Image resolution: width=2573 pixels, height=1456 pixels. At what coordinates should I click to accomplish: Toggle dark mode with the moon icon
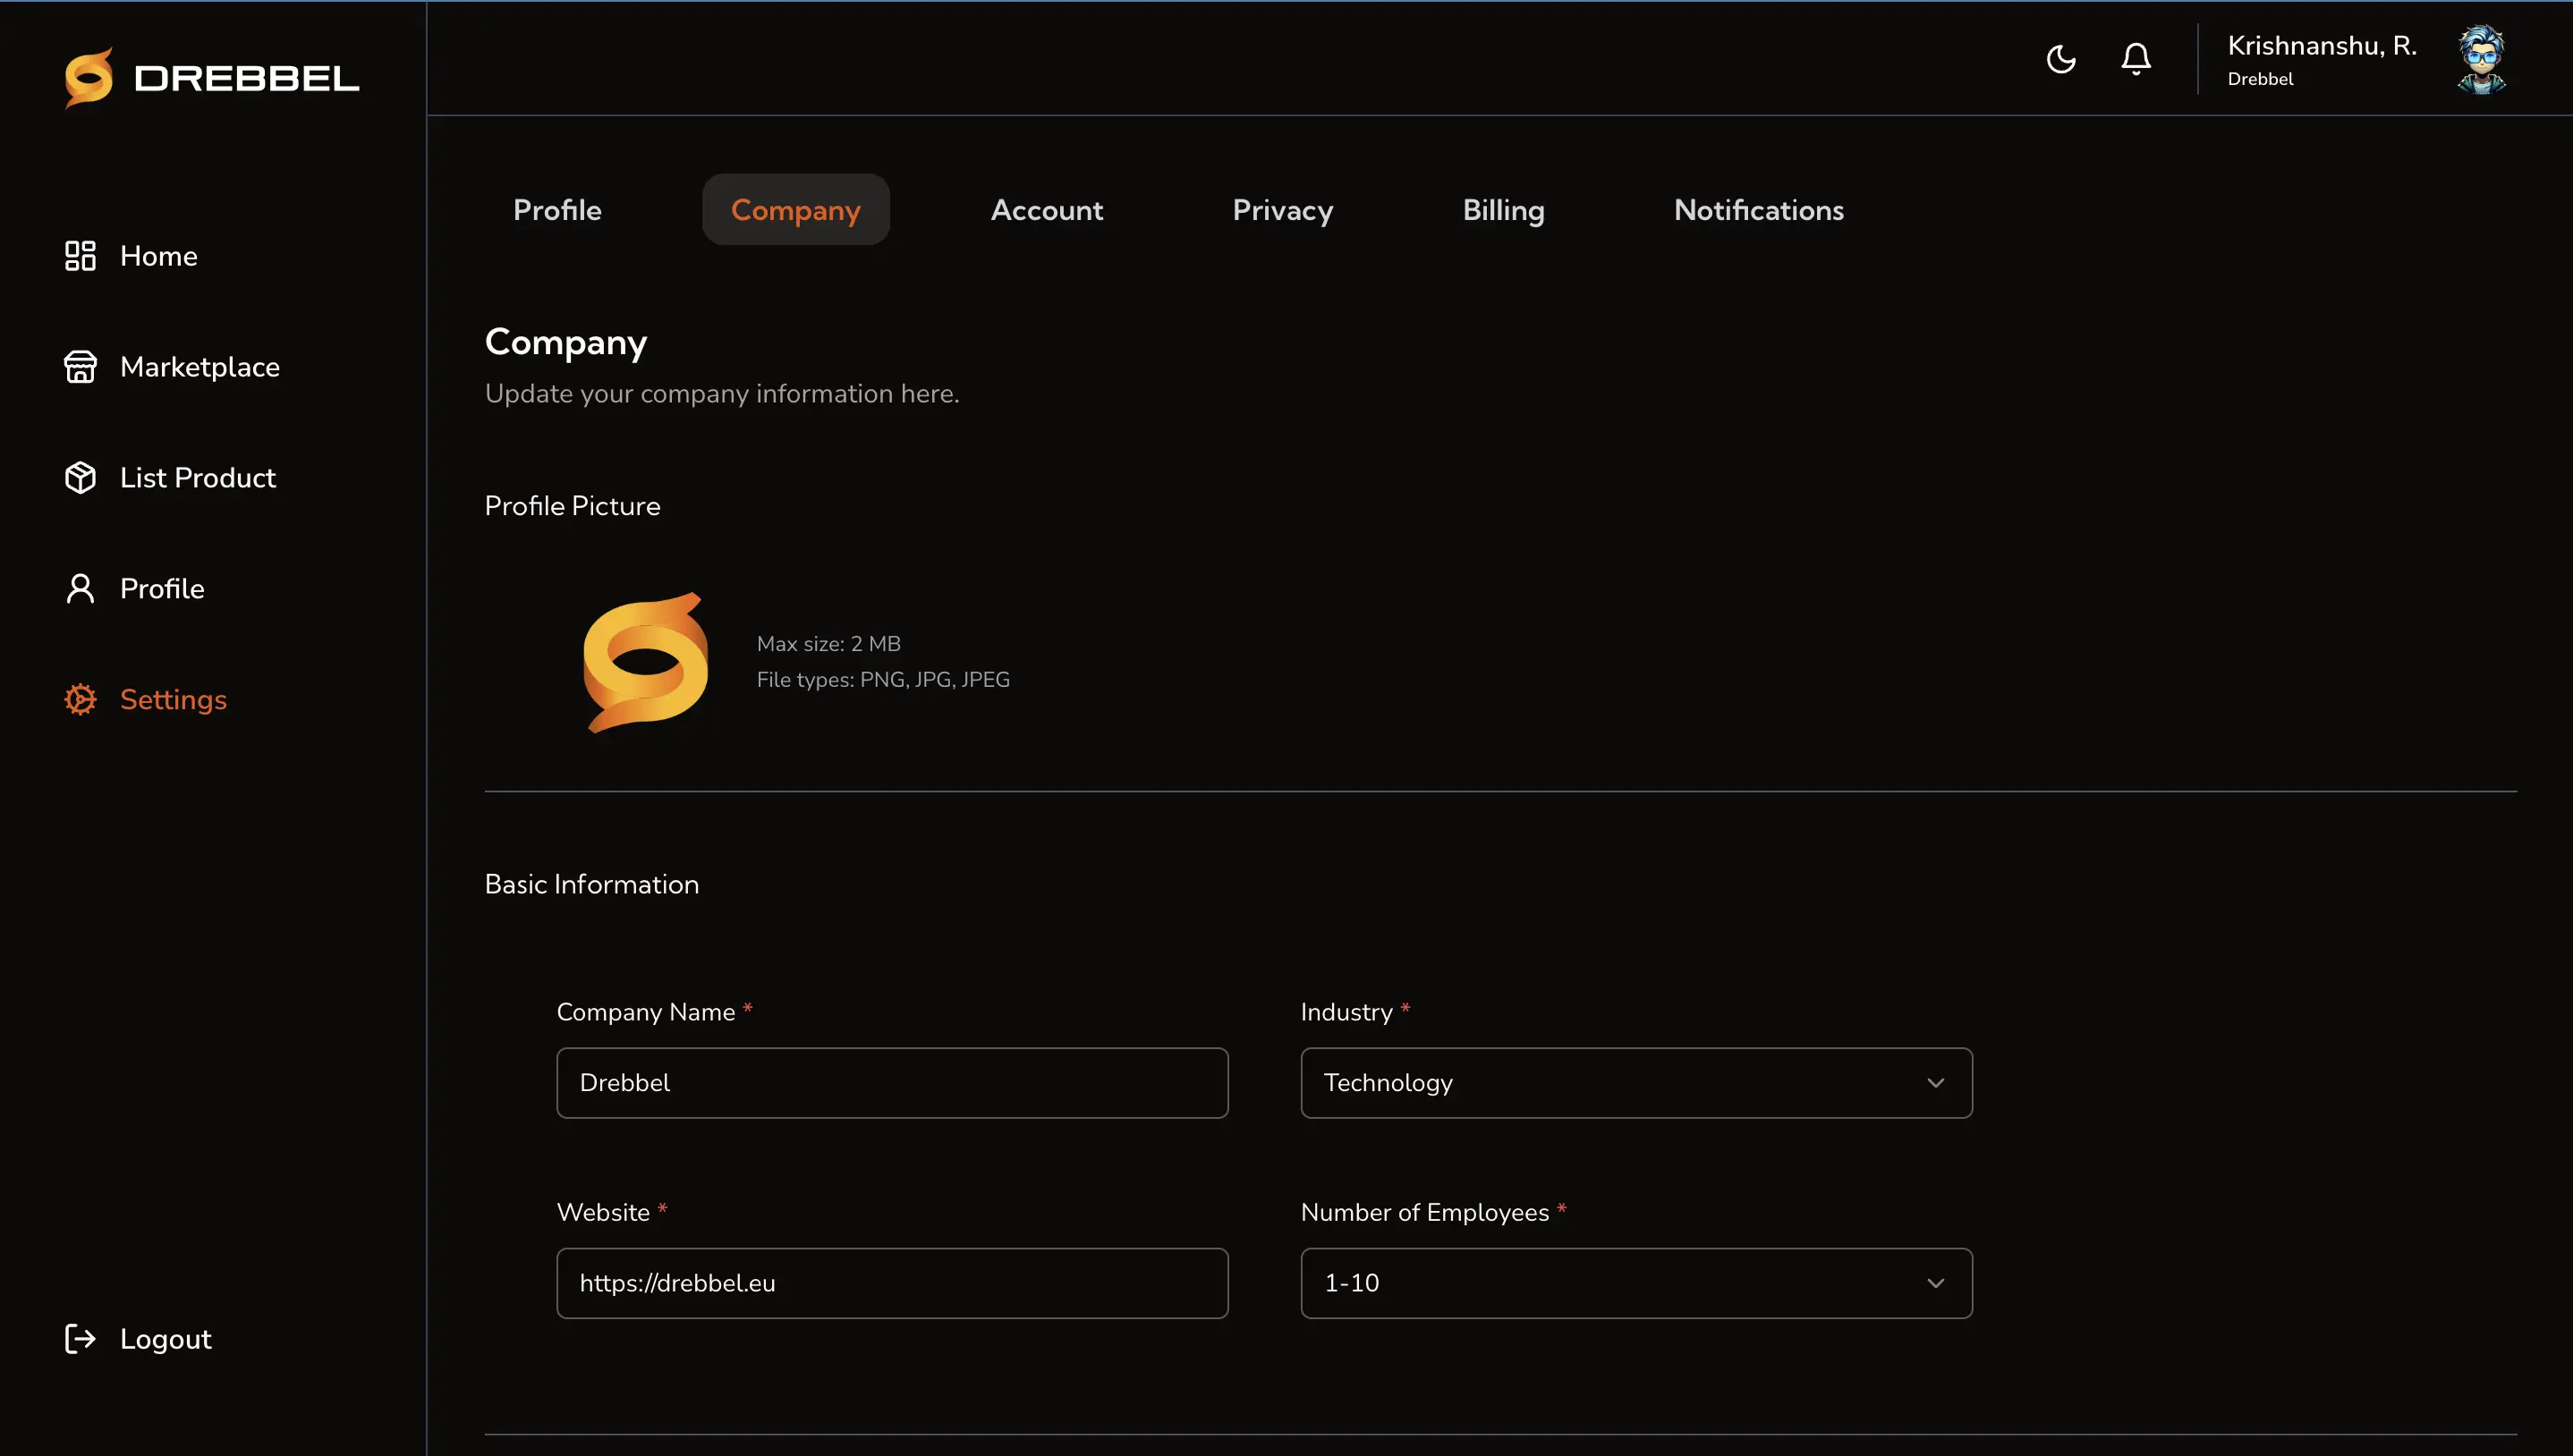[x=2061, y=59]
